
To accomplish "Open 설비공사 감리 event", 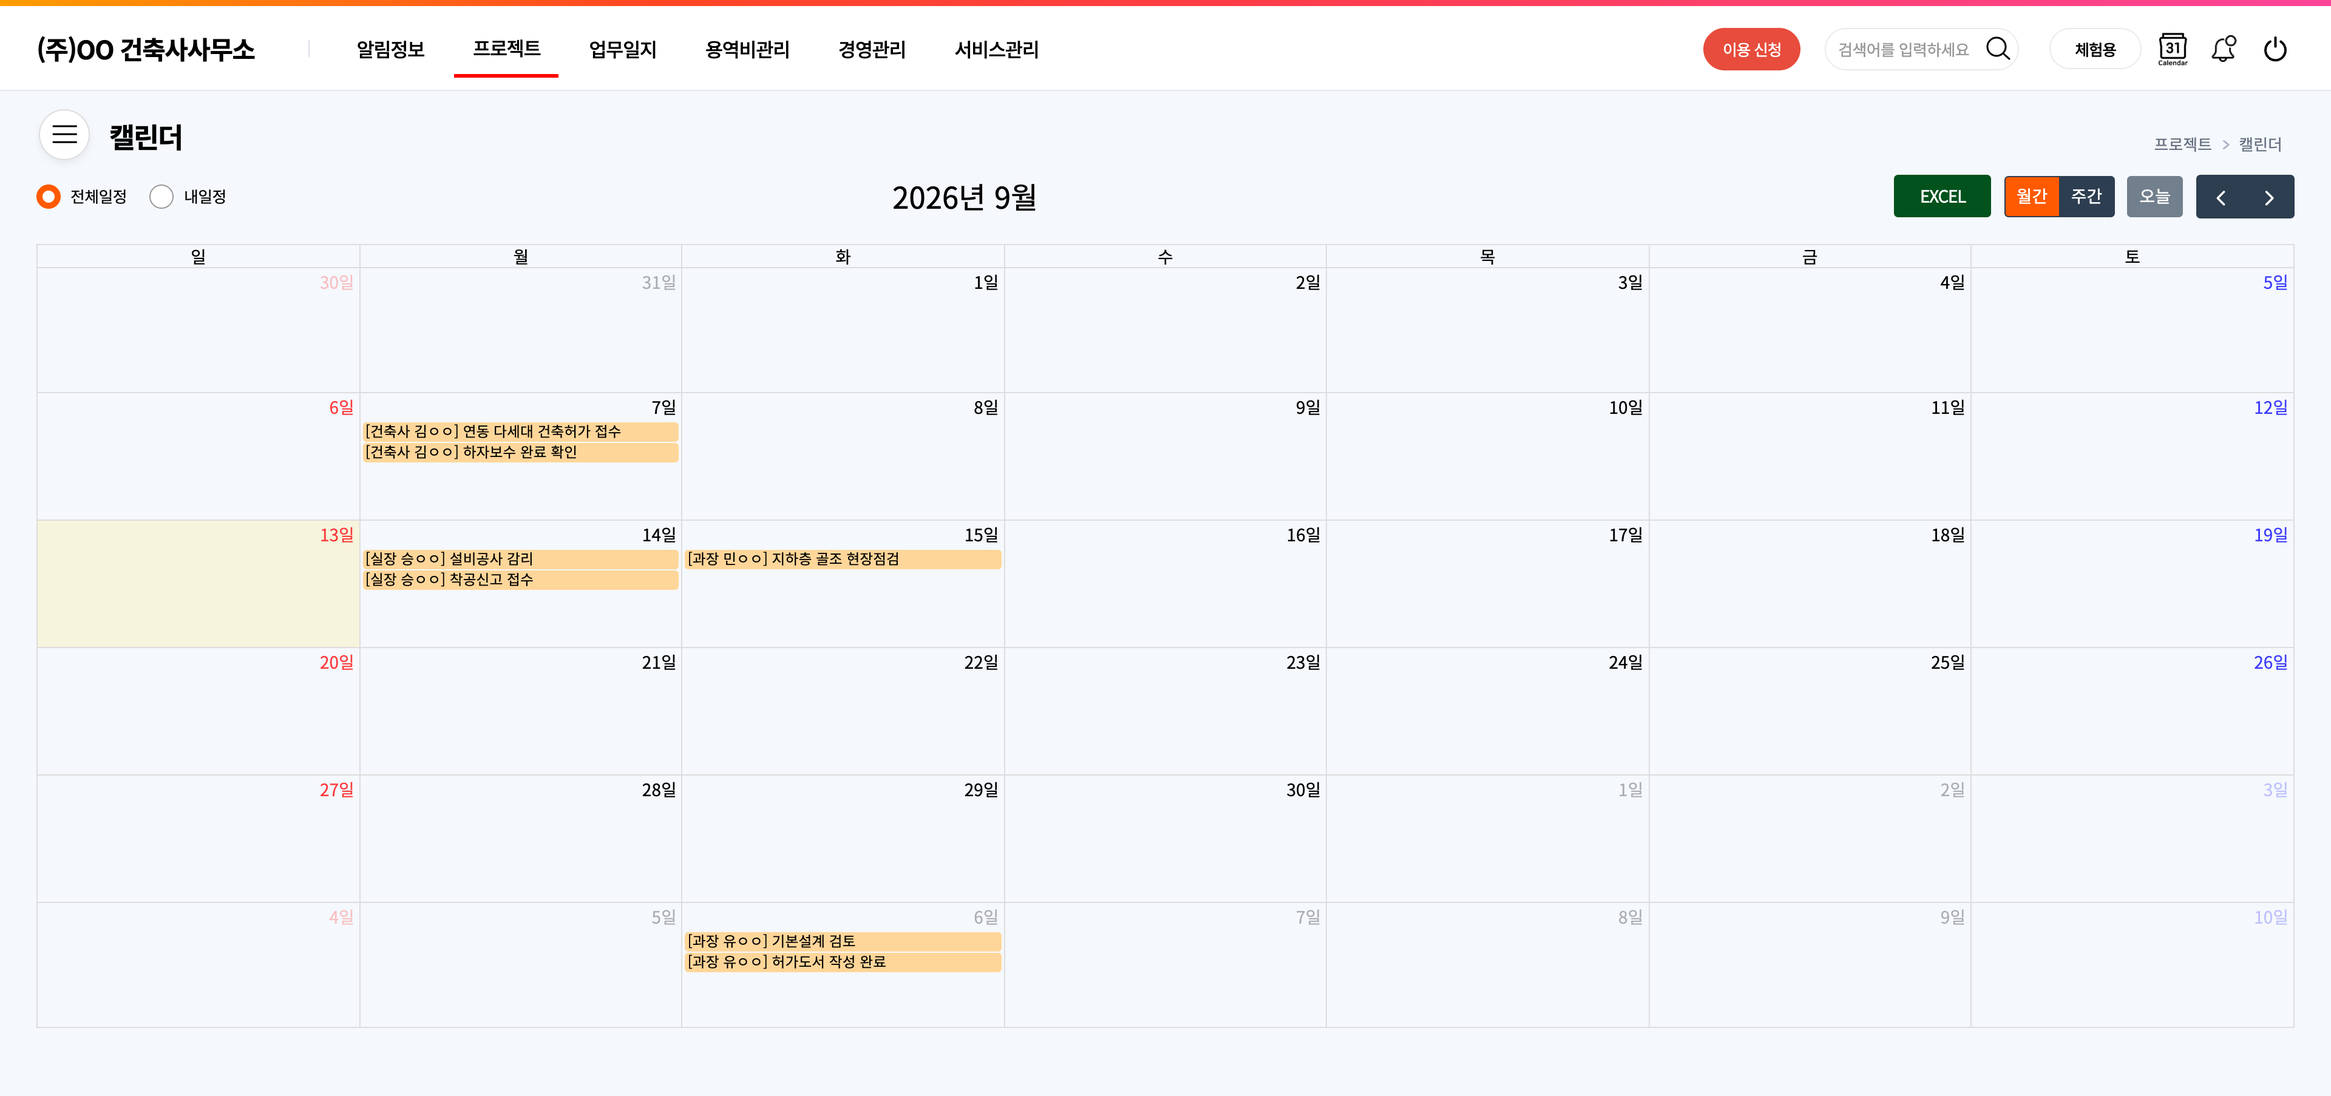I will coord(521,559).
